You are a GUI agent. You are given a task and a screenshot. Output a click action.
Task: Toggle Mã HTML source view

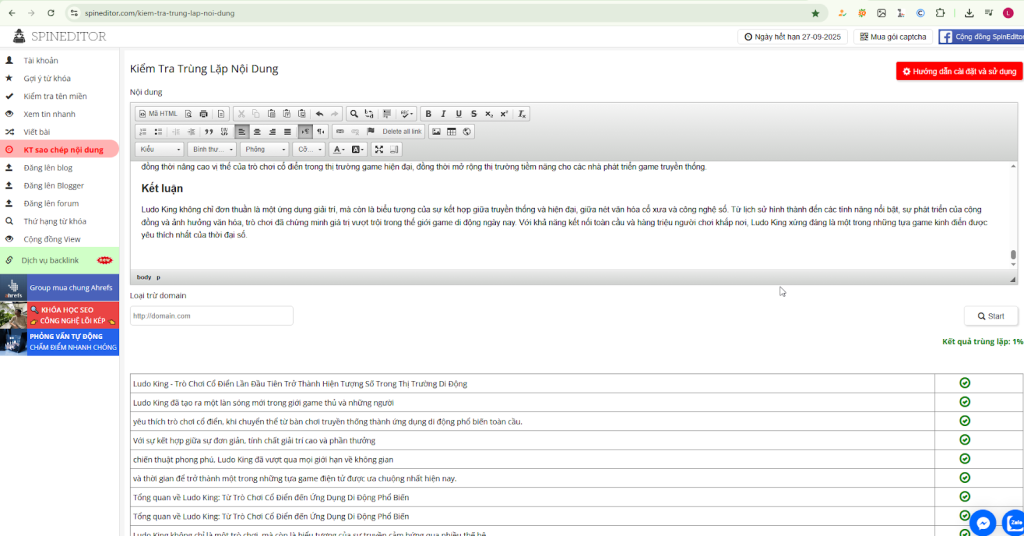158,114
